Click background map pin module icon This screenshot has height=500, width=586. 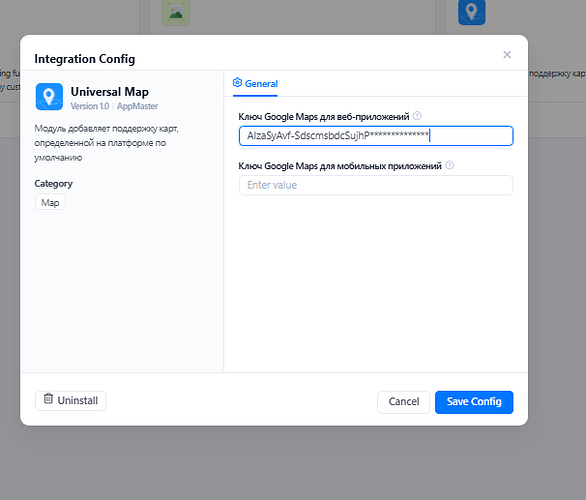tap(472, 12)
